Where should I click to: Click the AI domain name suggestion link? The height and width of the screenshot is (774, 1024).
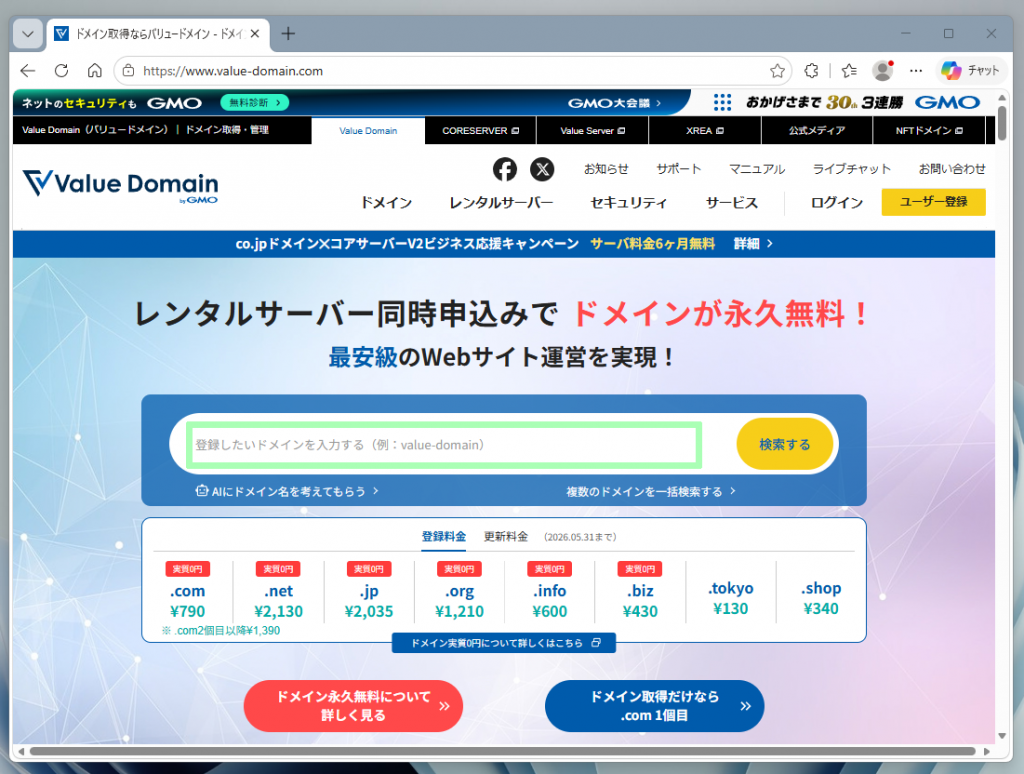[287, 491]
